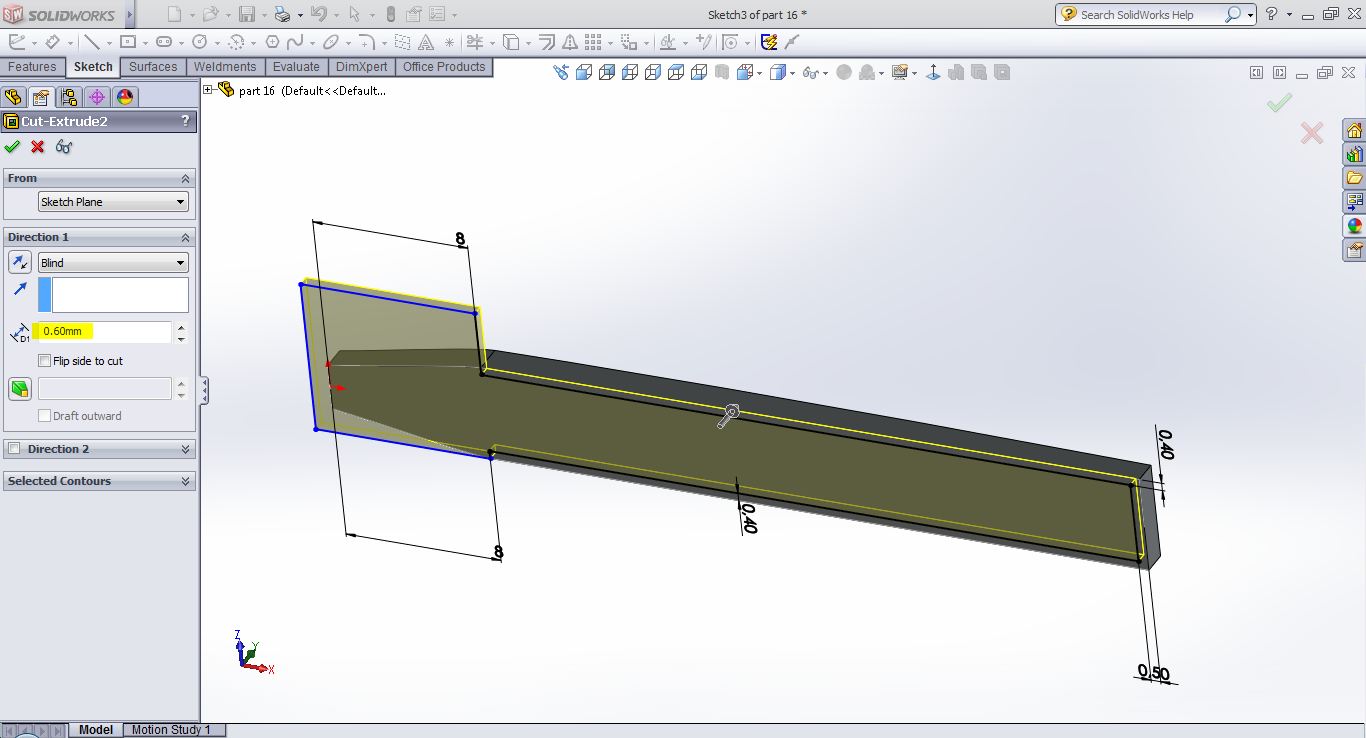Image resolution: width=1366 pixels, height=738 pixels.
Task: Click the Reverse Direction button
Action: 19,262
